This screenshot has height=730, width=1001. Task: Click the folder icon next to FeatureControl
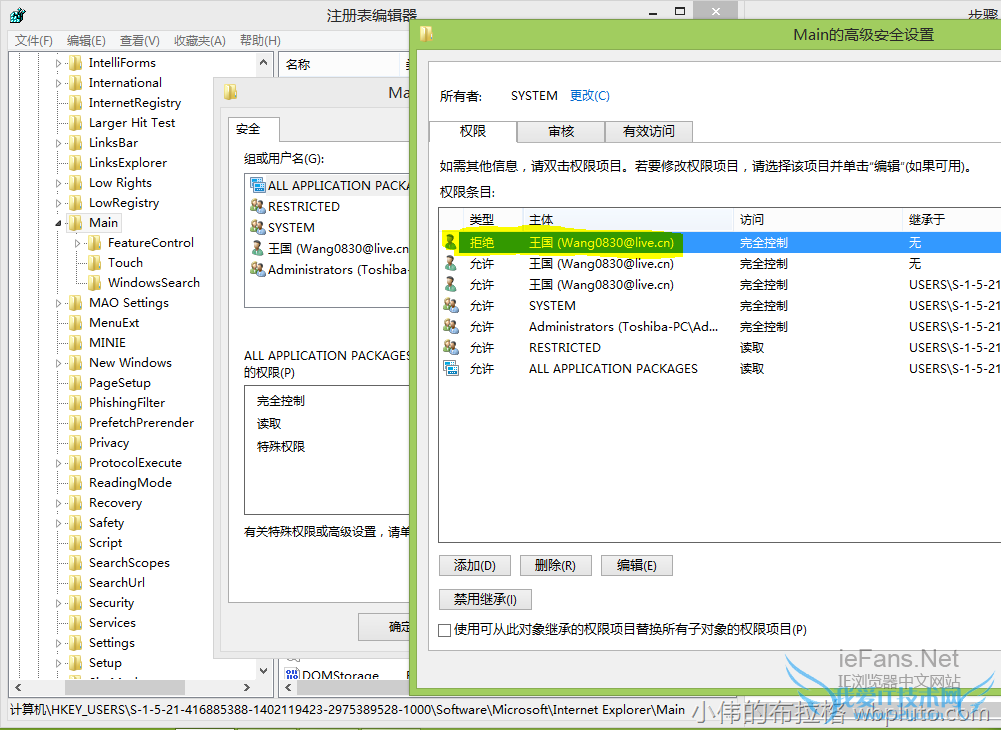click(94, 243)
